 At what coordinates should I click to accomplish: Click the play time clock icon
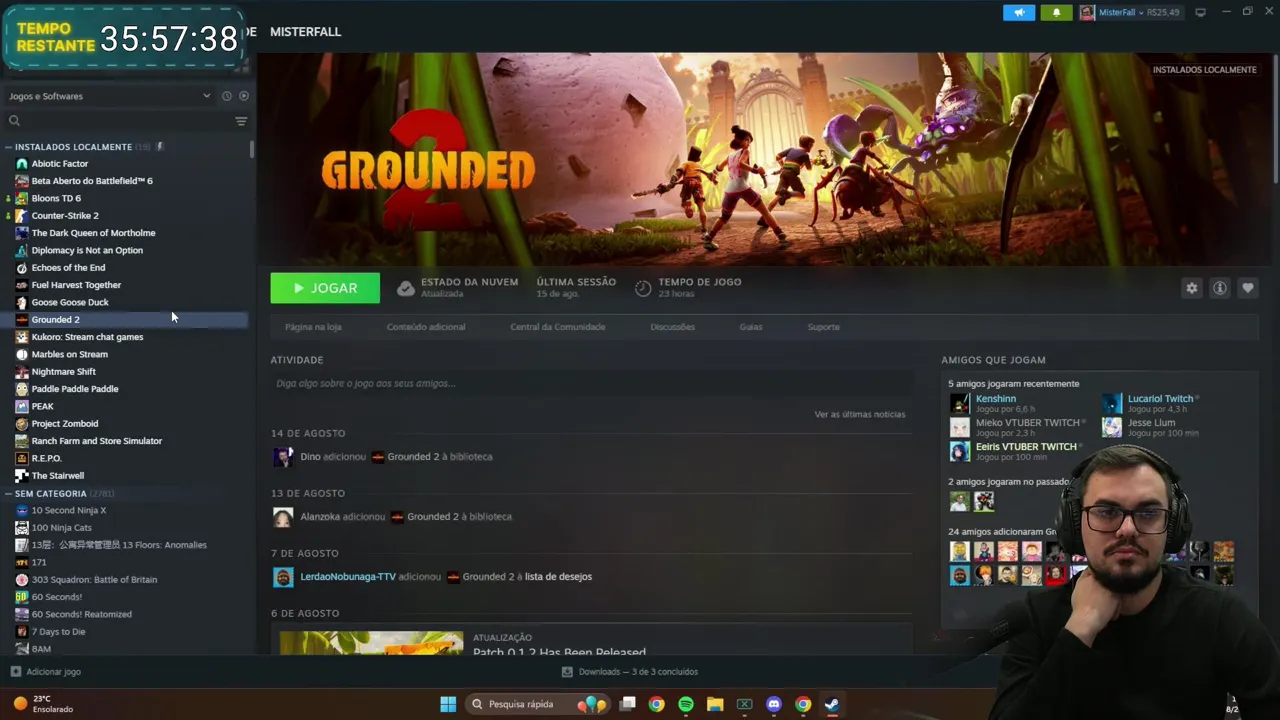[643, 288]
